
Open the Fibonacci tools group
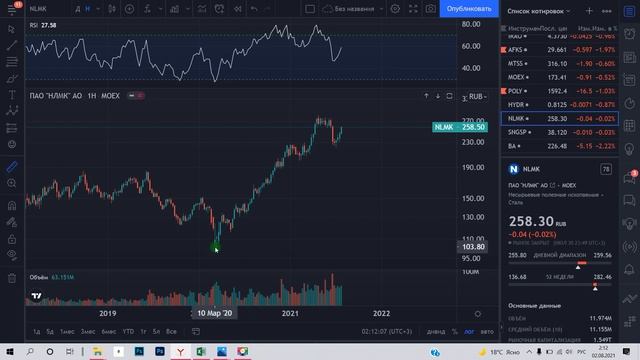(12, 62)
